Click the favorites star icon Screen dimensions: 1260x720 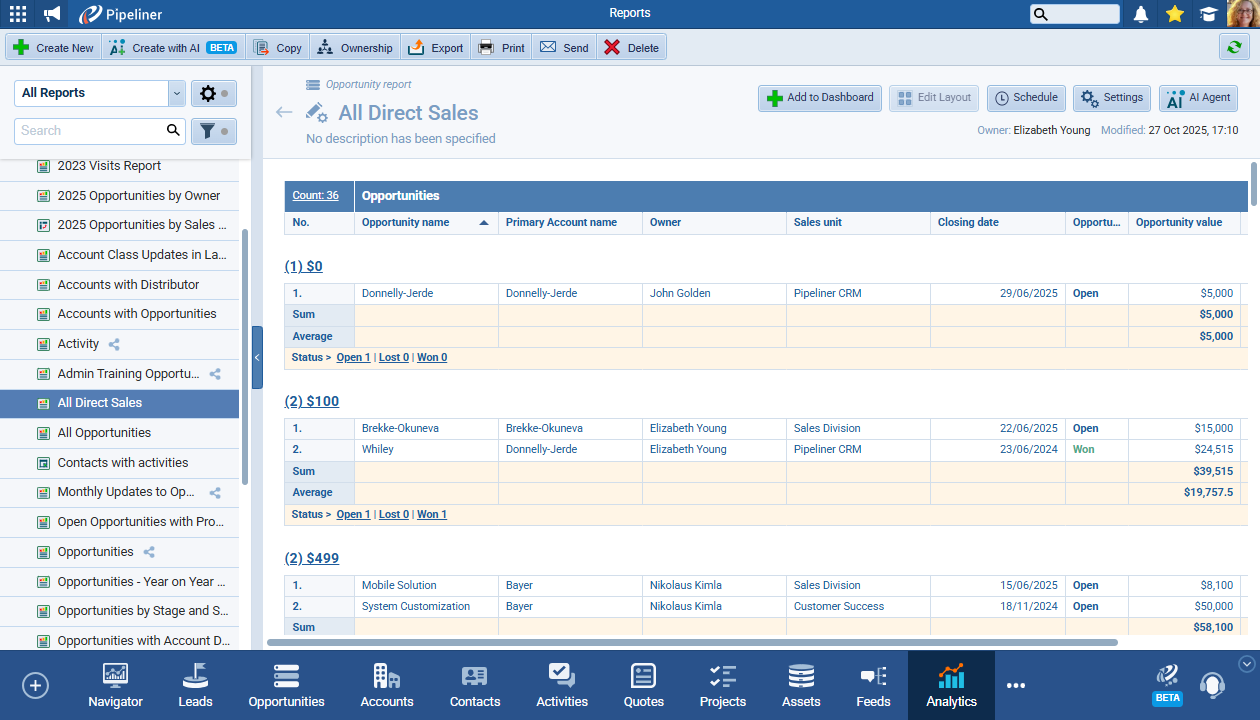(1175, 14)
